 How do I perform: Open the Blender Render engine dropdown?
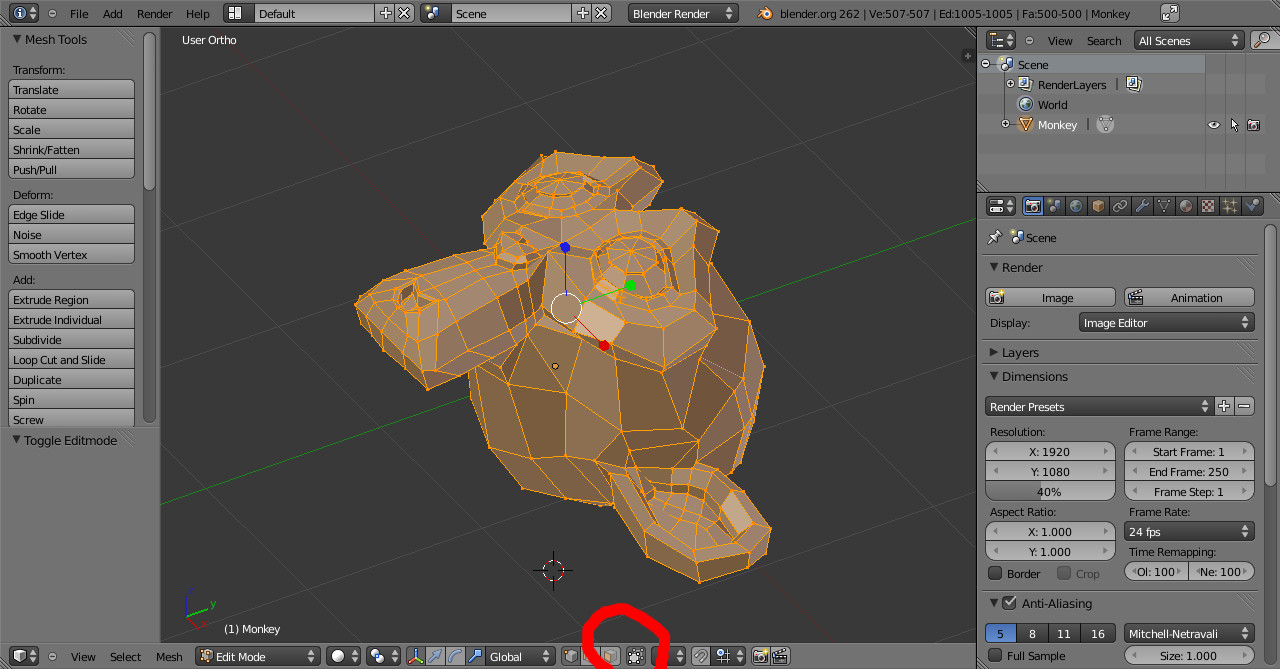(683, 13)
